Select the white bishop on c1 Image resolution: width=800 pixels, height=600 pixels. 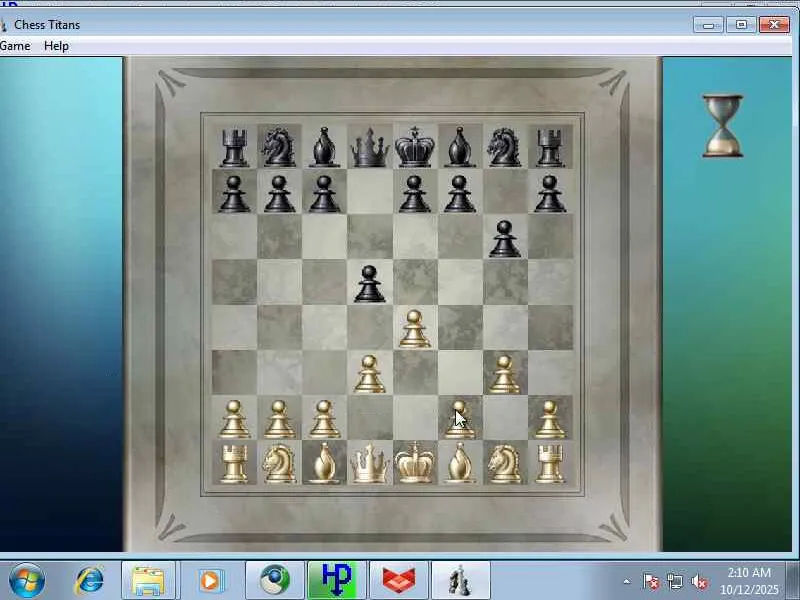coord(324,464)
